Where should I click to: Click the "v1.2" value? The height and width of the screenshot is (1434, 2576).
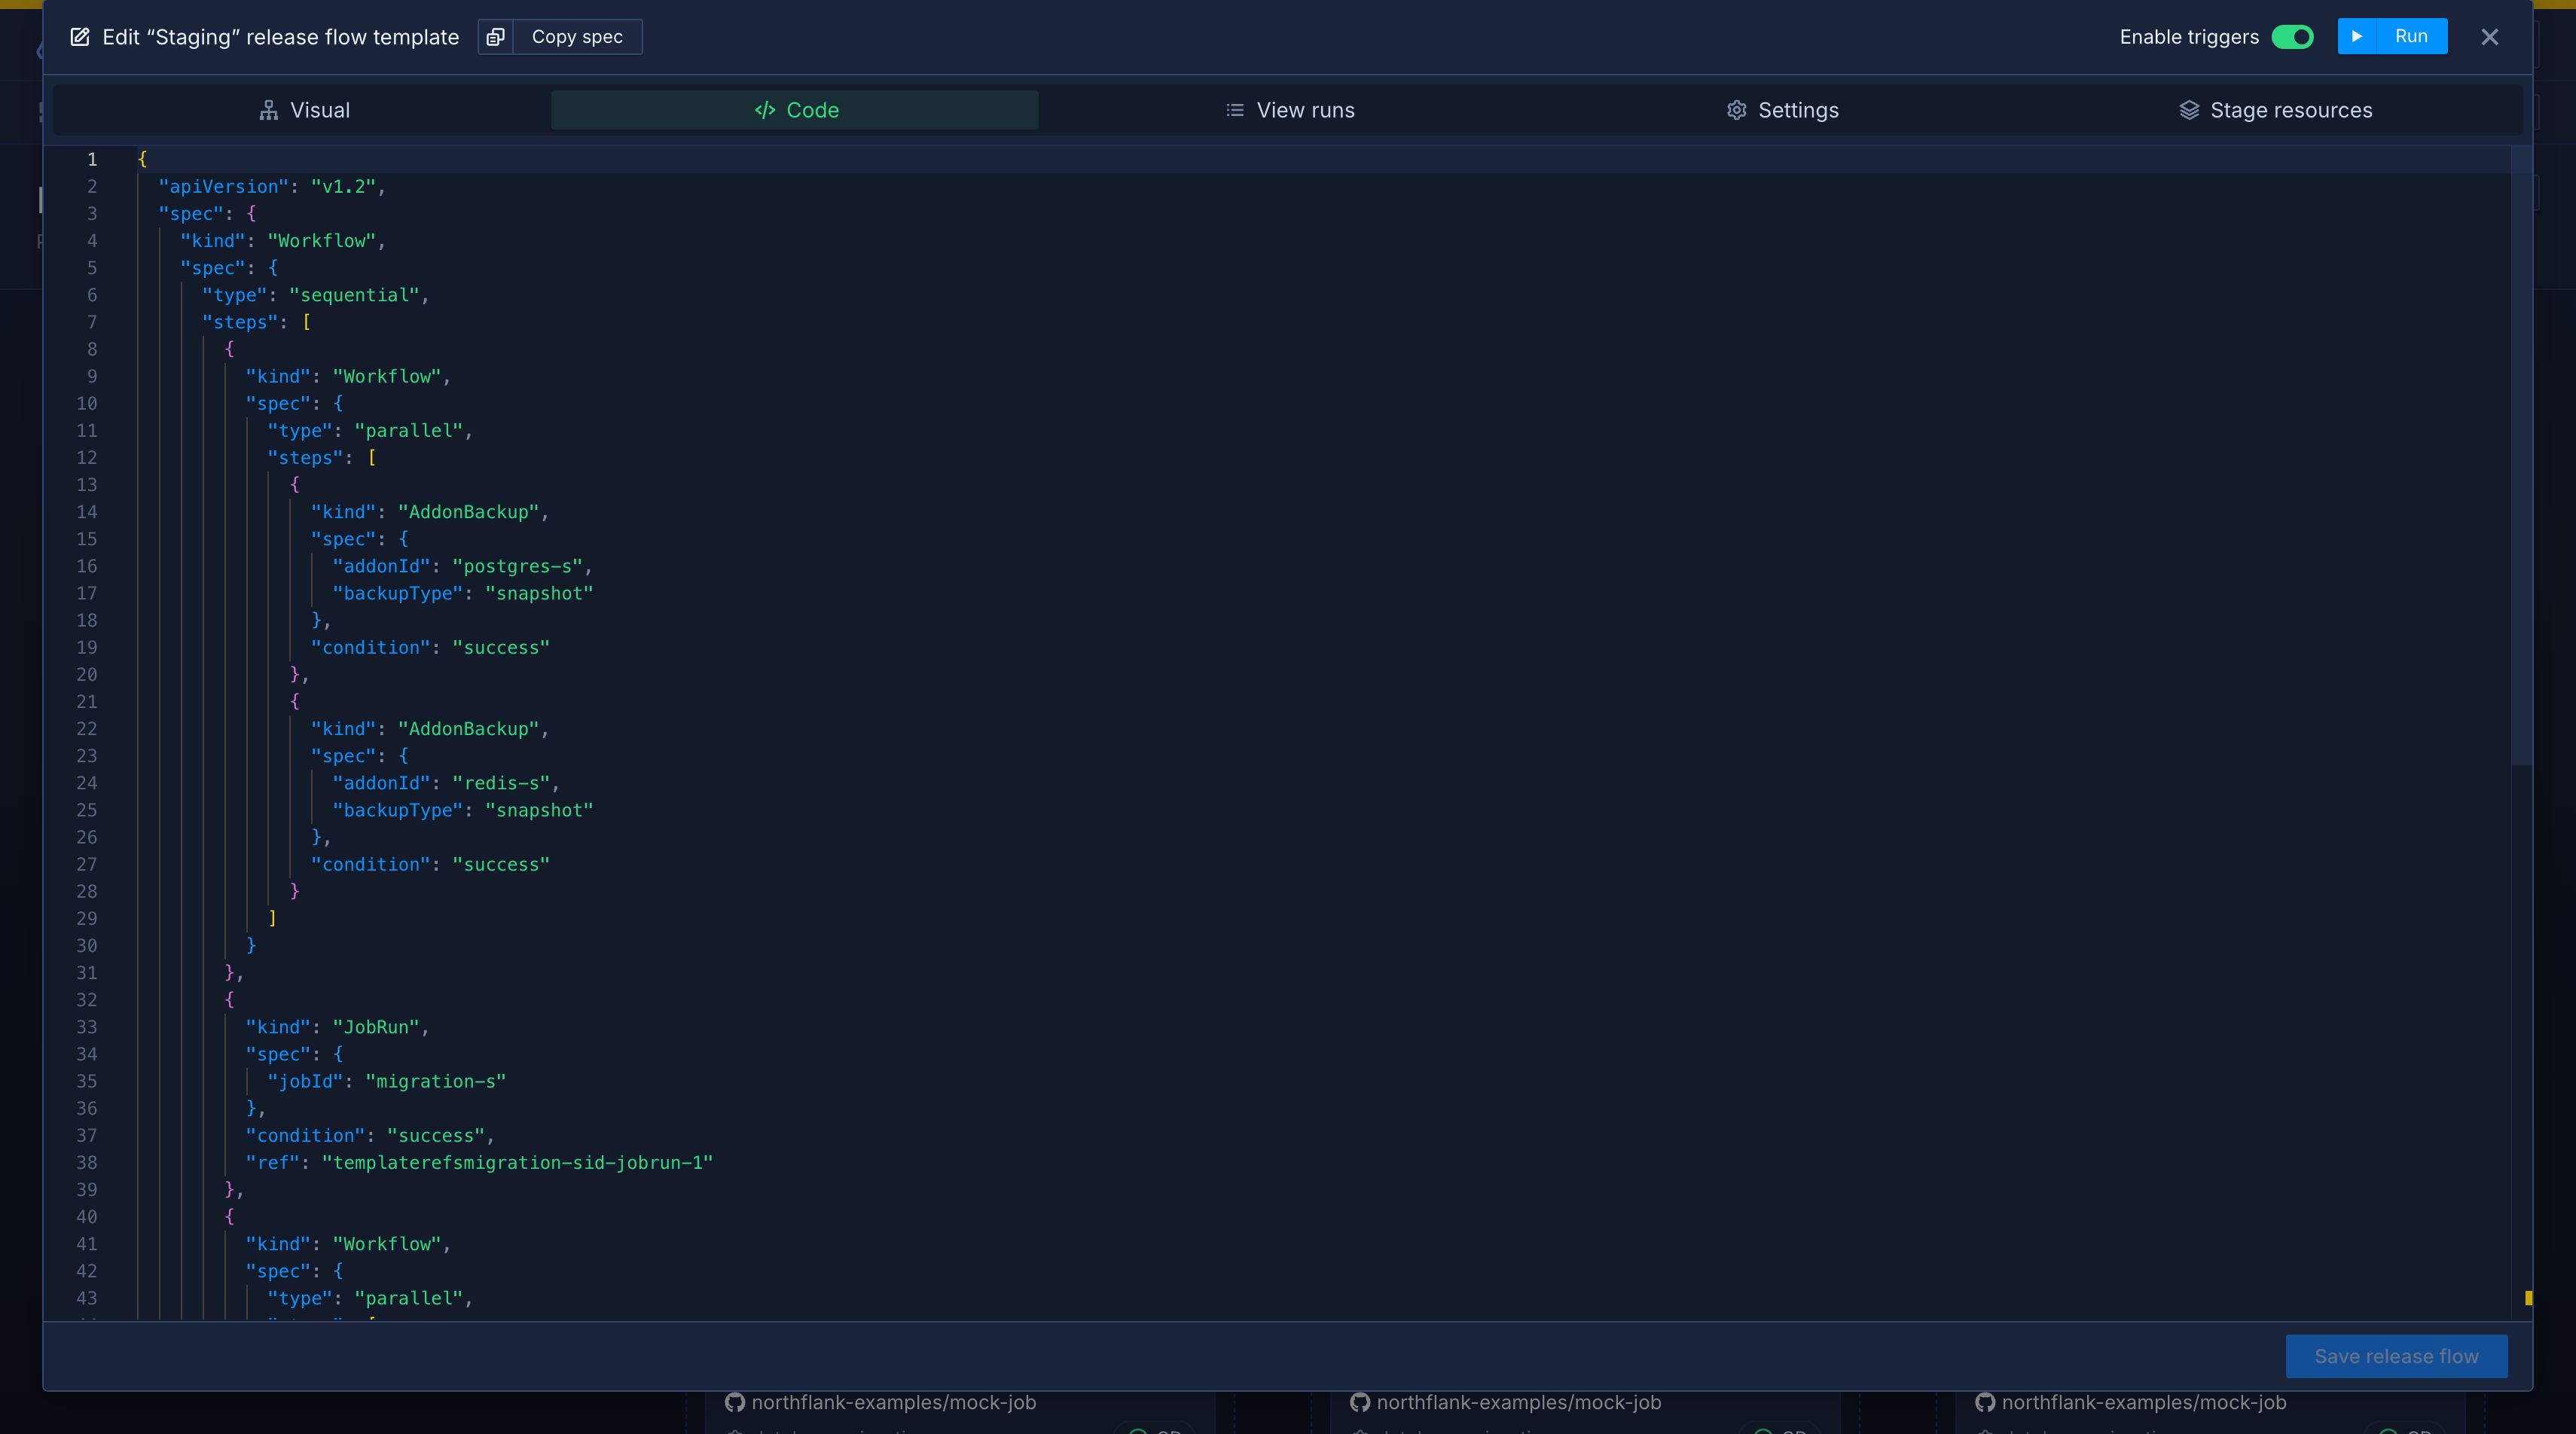tap(343, 186)
